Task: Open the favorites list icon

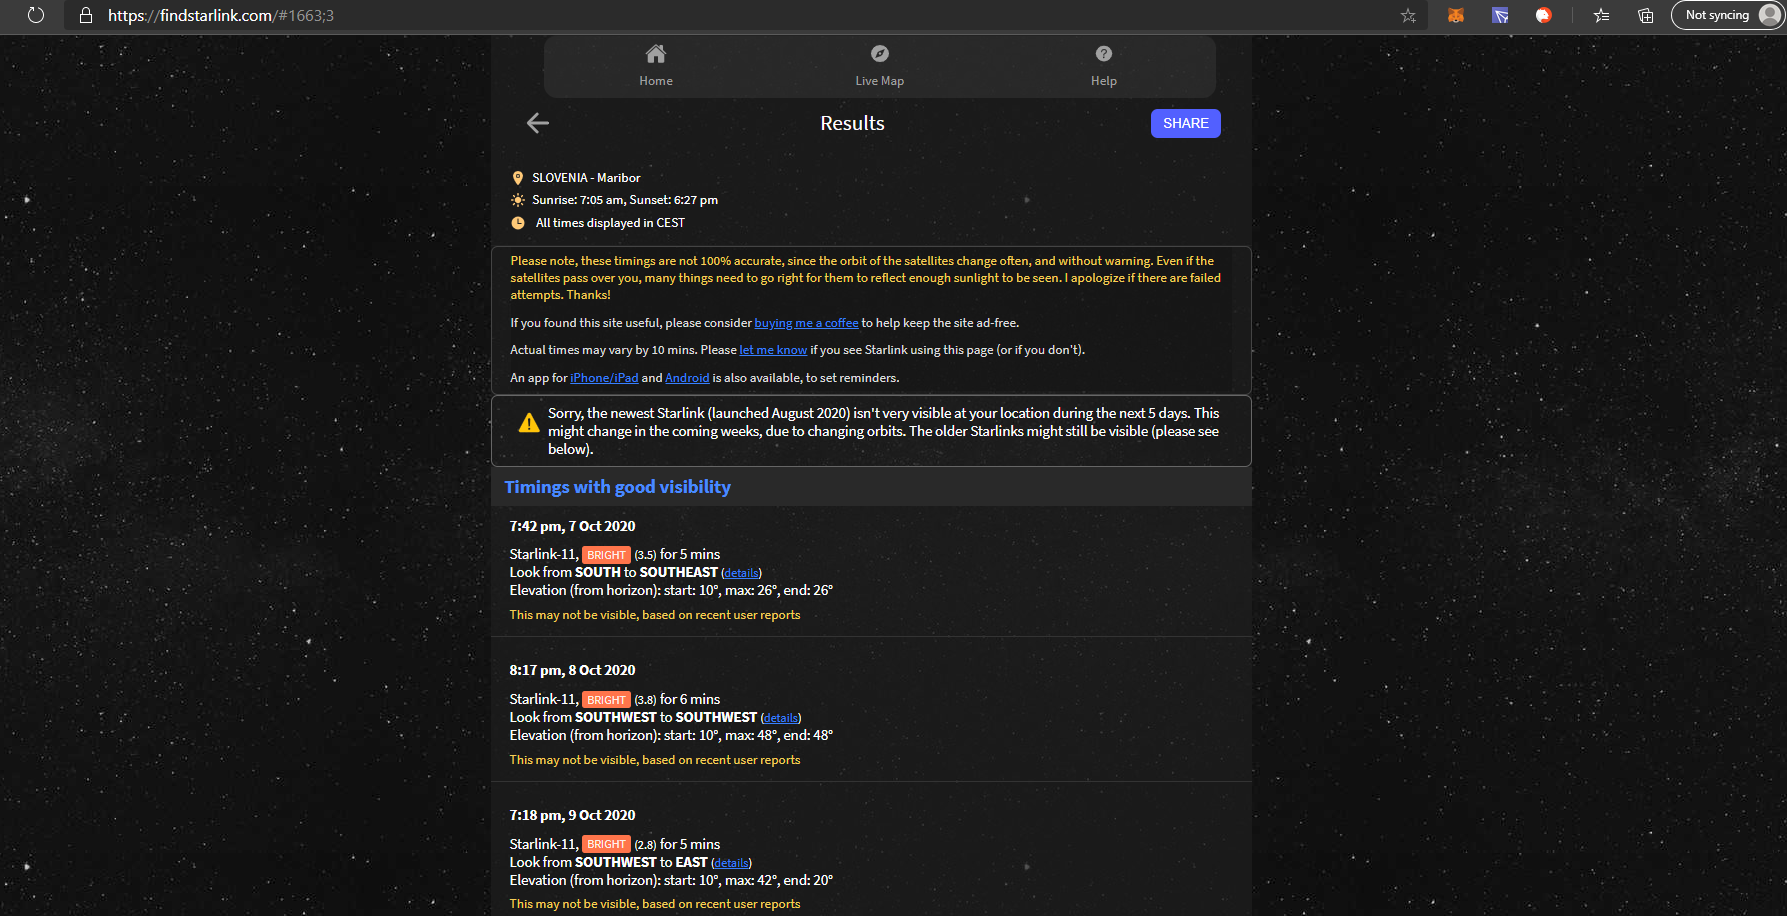Action: pyautogui.click(x=1602, y=15)
